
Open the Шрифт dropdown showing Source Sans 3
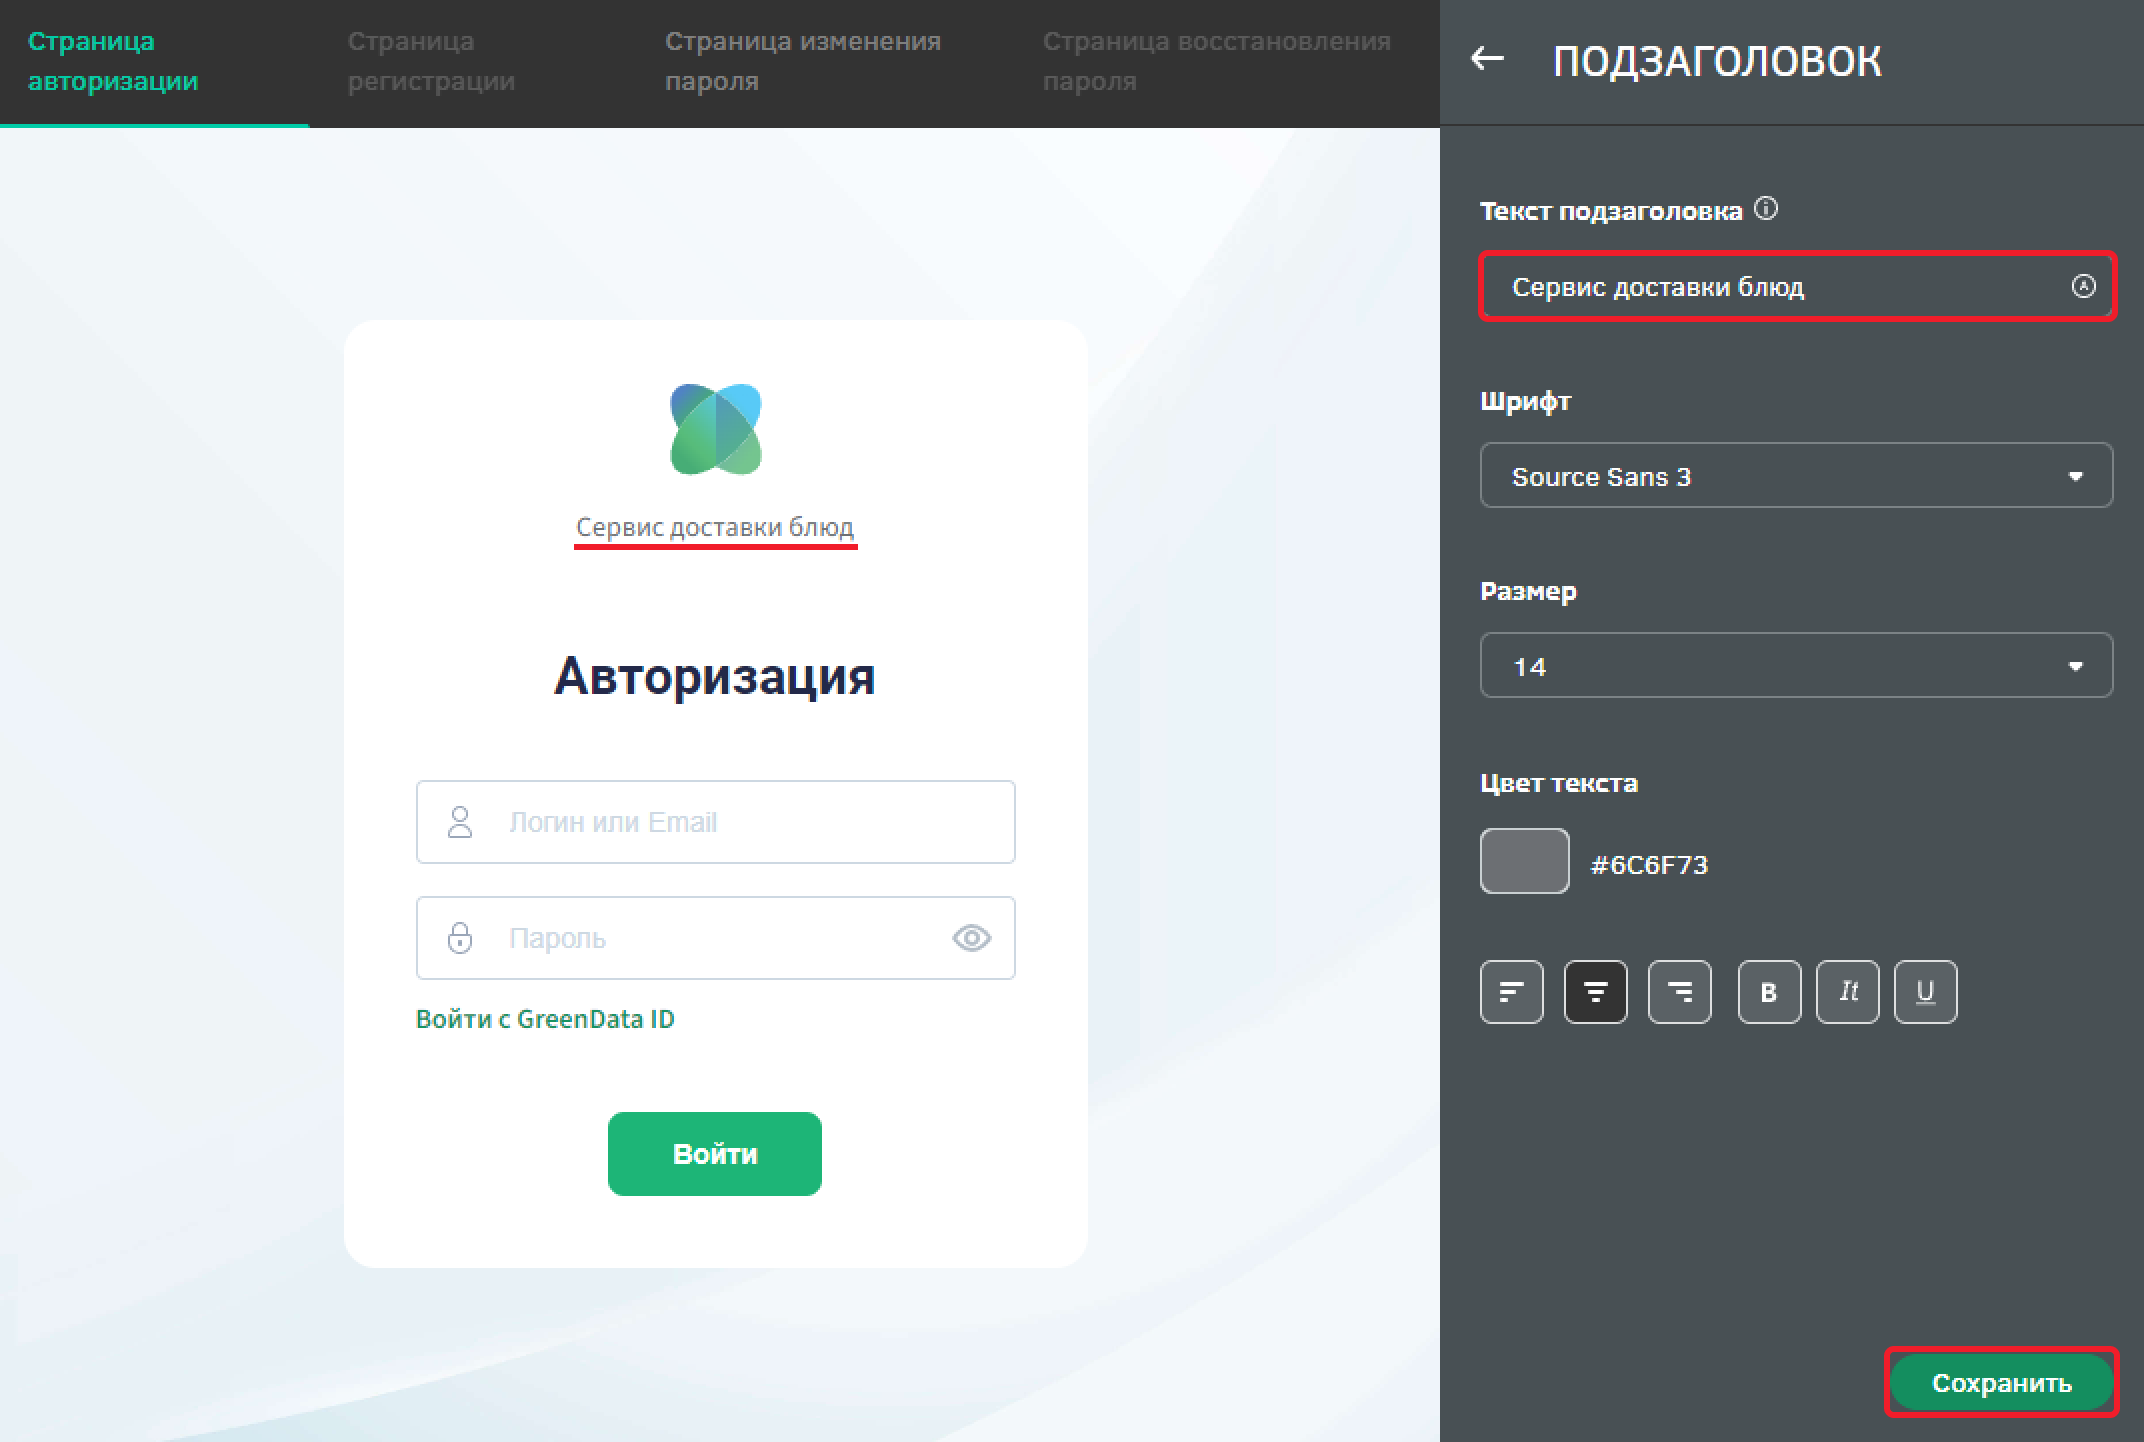coord(1795,476)
